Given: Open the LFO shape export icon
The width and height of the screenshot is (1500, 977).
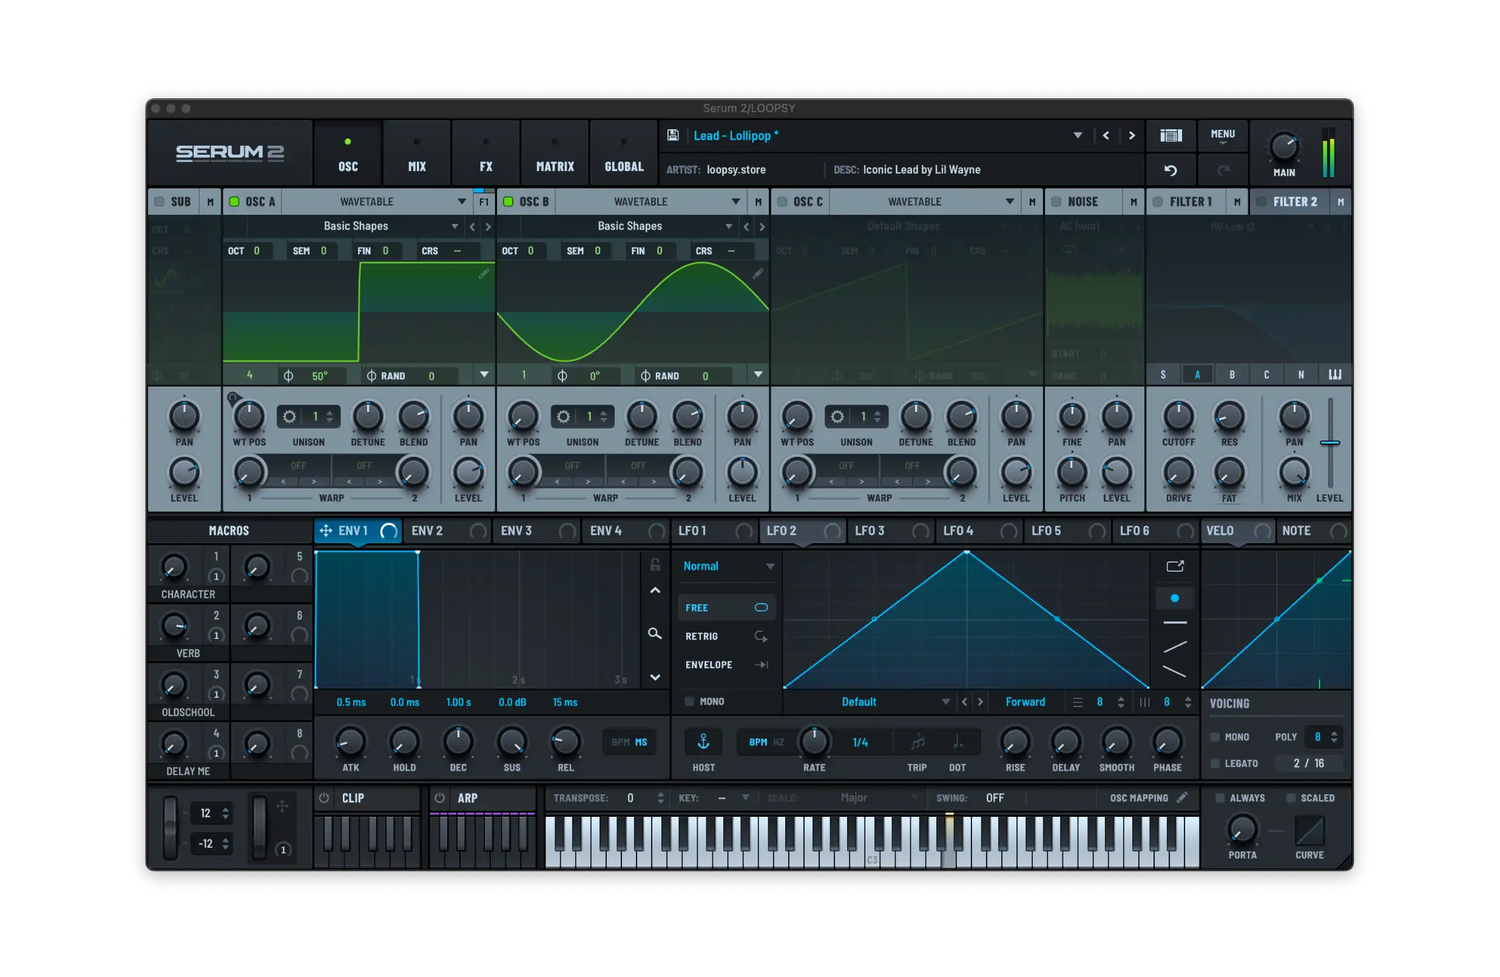Looking at the screenshot, I should [1175, 566].
